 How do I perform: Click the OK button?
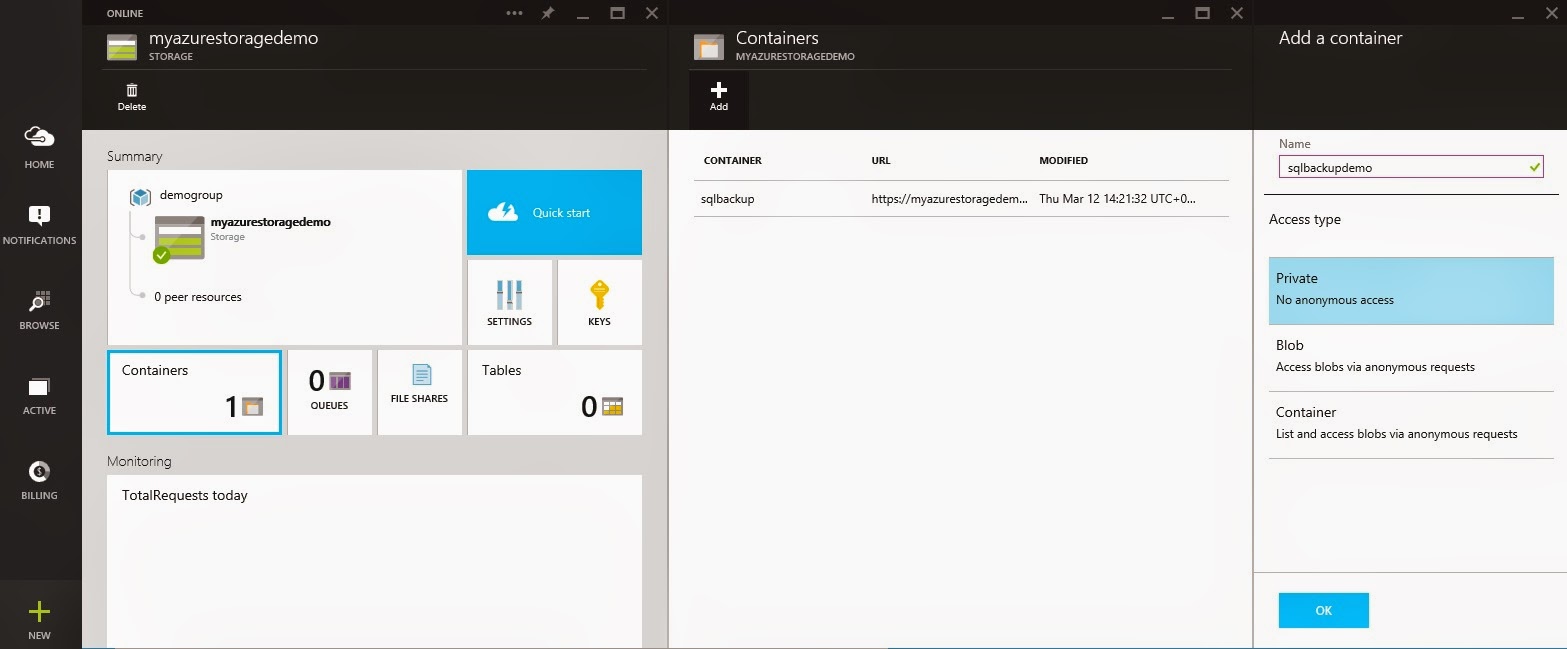click(x=1323, y=610)
